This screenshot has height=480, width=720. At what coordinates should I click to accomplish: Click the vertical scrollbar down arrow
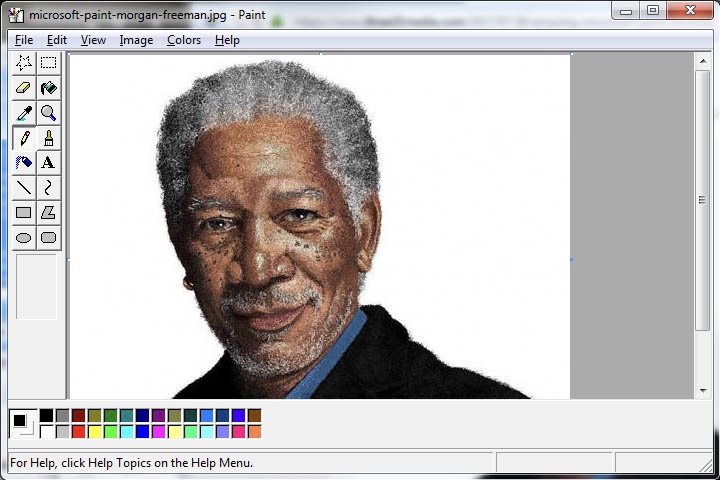[x=703, y=390]
